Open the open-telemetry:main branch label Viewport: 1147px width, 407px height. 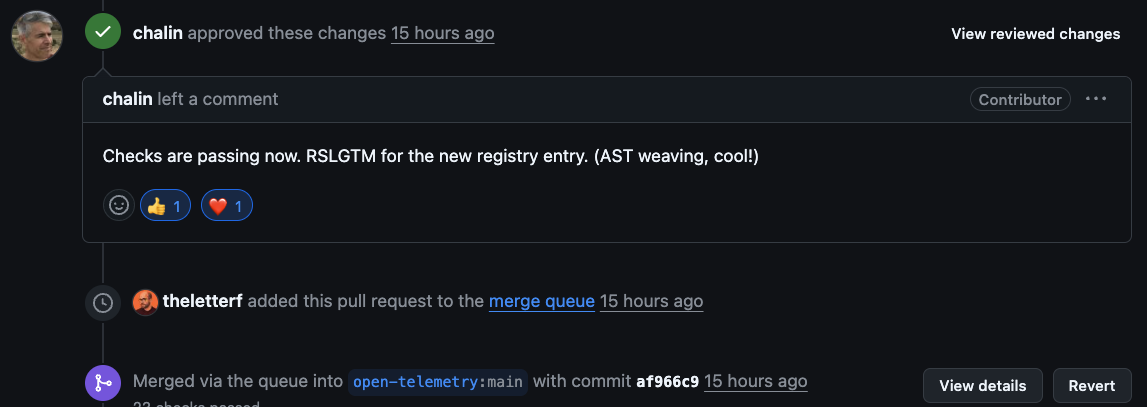tap(437, 382)
